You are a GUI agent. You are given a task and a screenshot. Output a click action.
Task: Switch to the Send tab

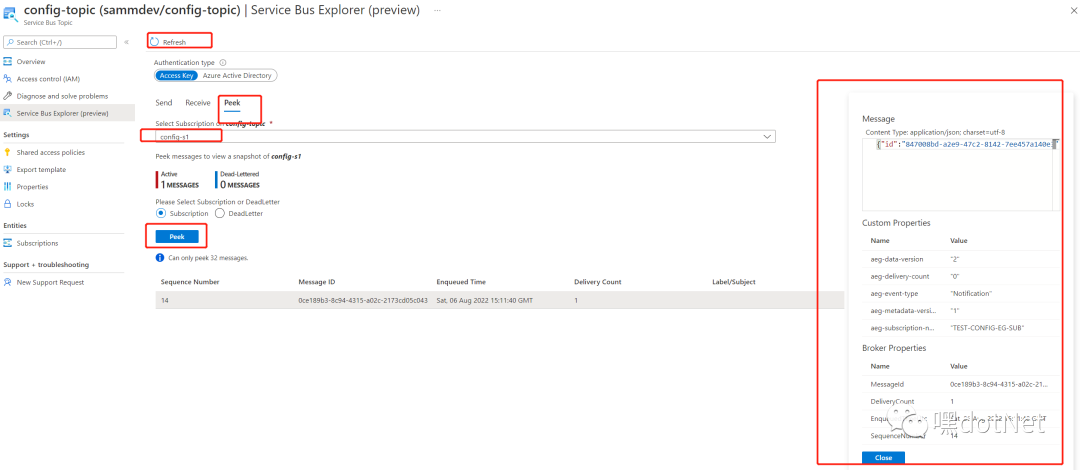click(164, 103)
